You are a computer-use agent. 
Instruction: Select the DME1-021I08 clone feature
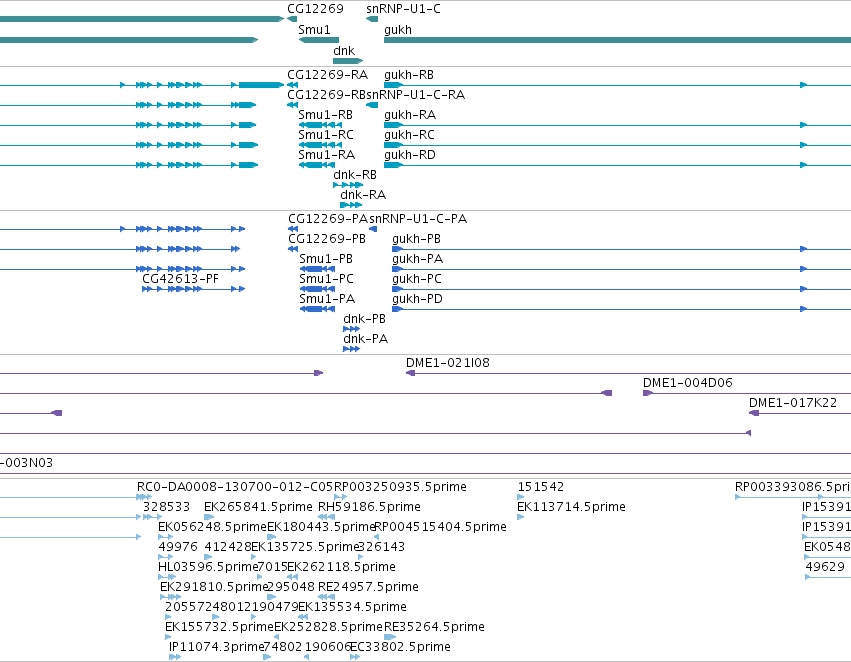tap(628, 373)
